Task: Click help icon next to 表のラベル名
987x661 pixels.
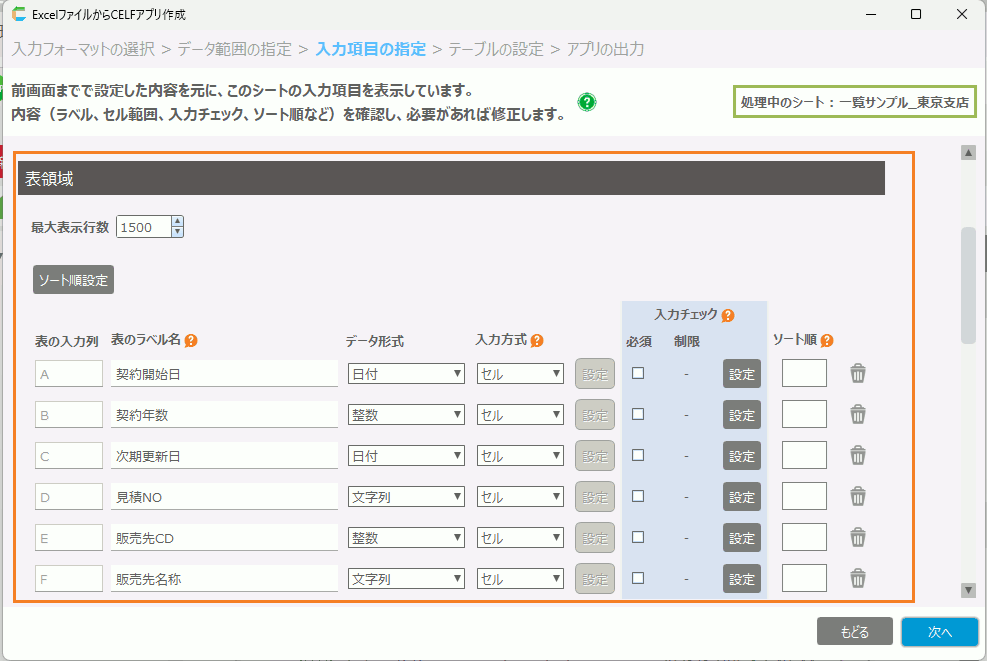Action: click(x=191, y=340)
